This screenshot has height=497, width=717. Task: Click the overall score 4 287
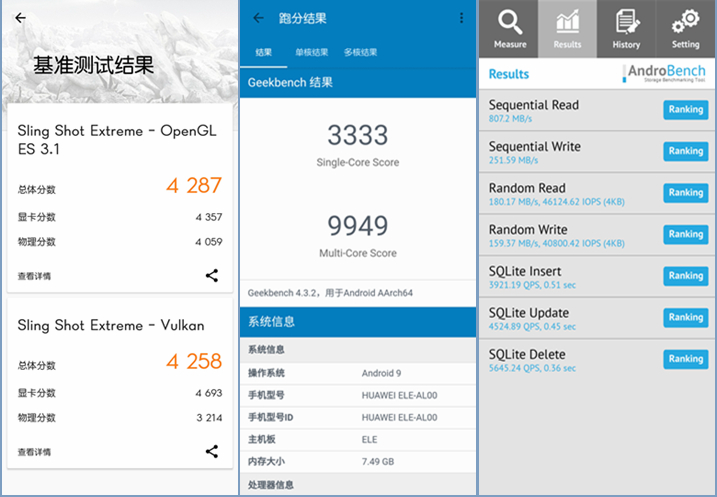tap(194, 186)
